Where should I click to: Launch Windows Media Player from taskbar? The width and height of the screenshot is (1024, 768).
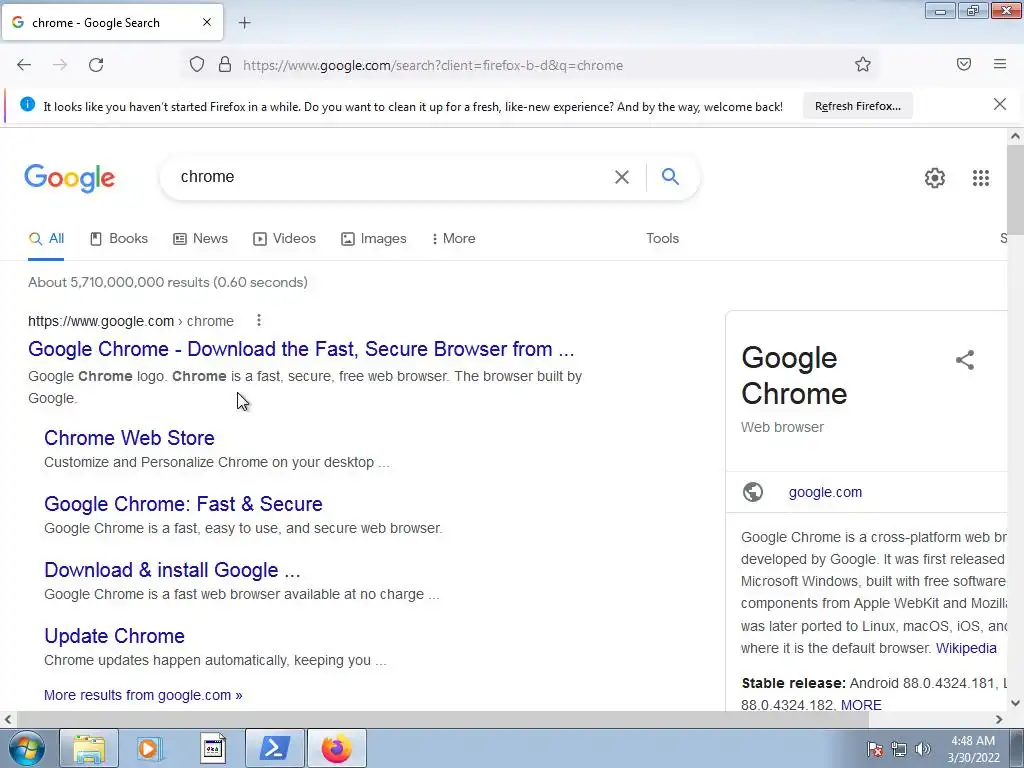coord(149,748)
